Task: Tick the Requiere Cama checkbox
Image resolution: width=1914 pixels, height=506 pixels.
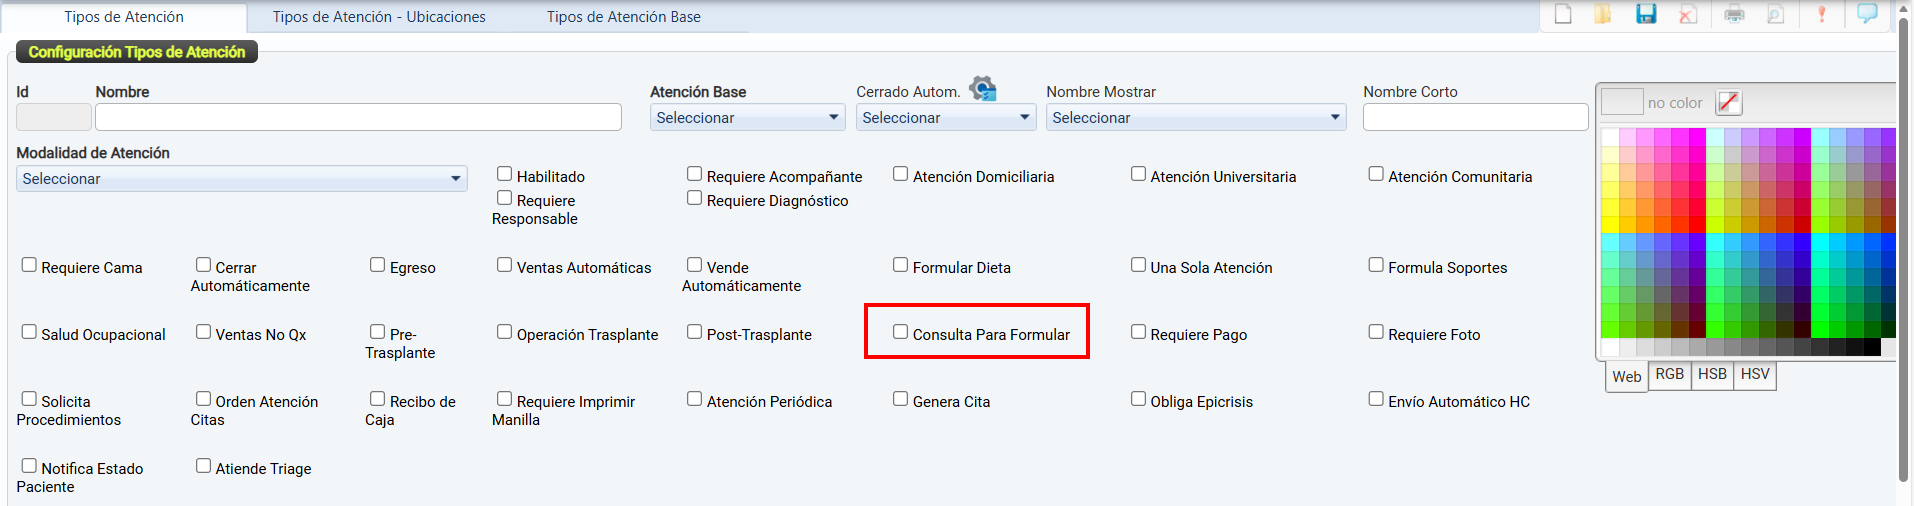Action: 29,265
